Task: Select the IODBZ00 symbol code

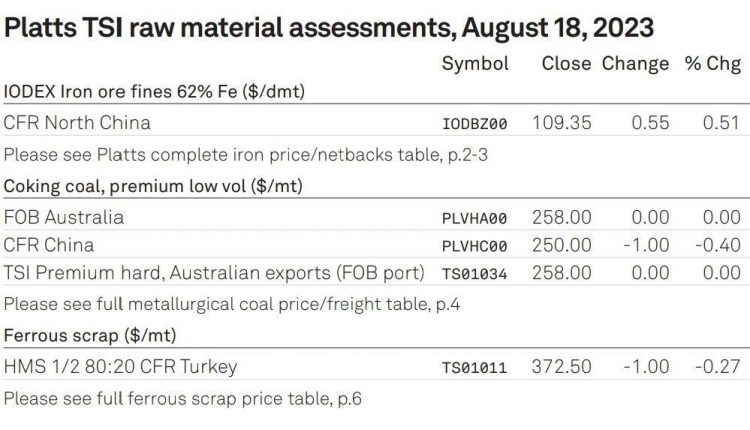Action: coord(474,124)
